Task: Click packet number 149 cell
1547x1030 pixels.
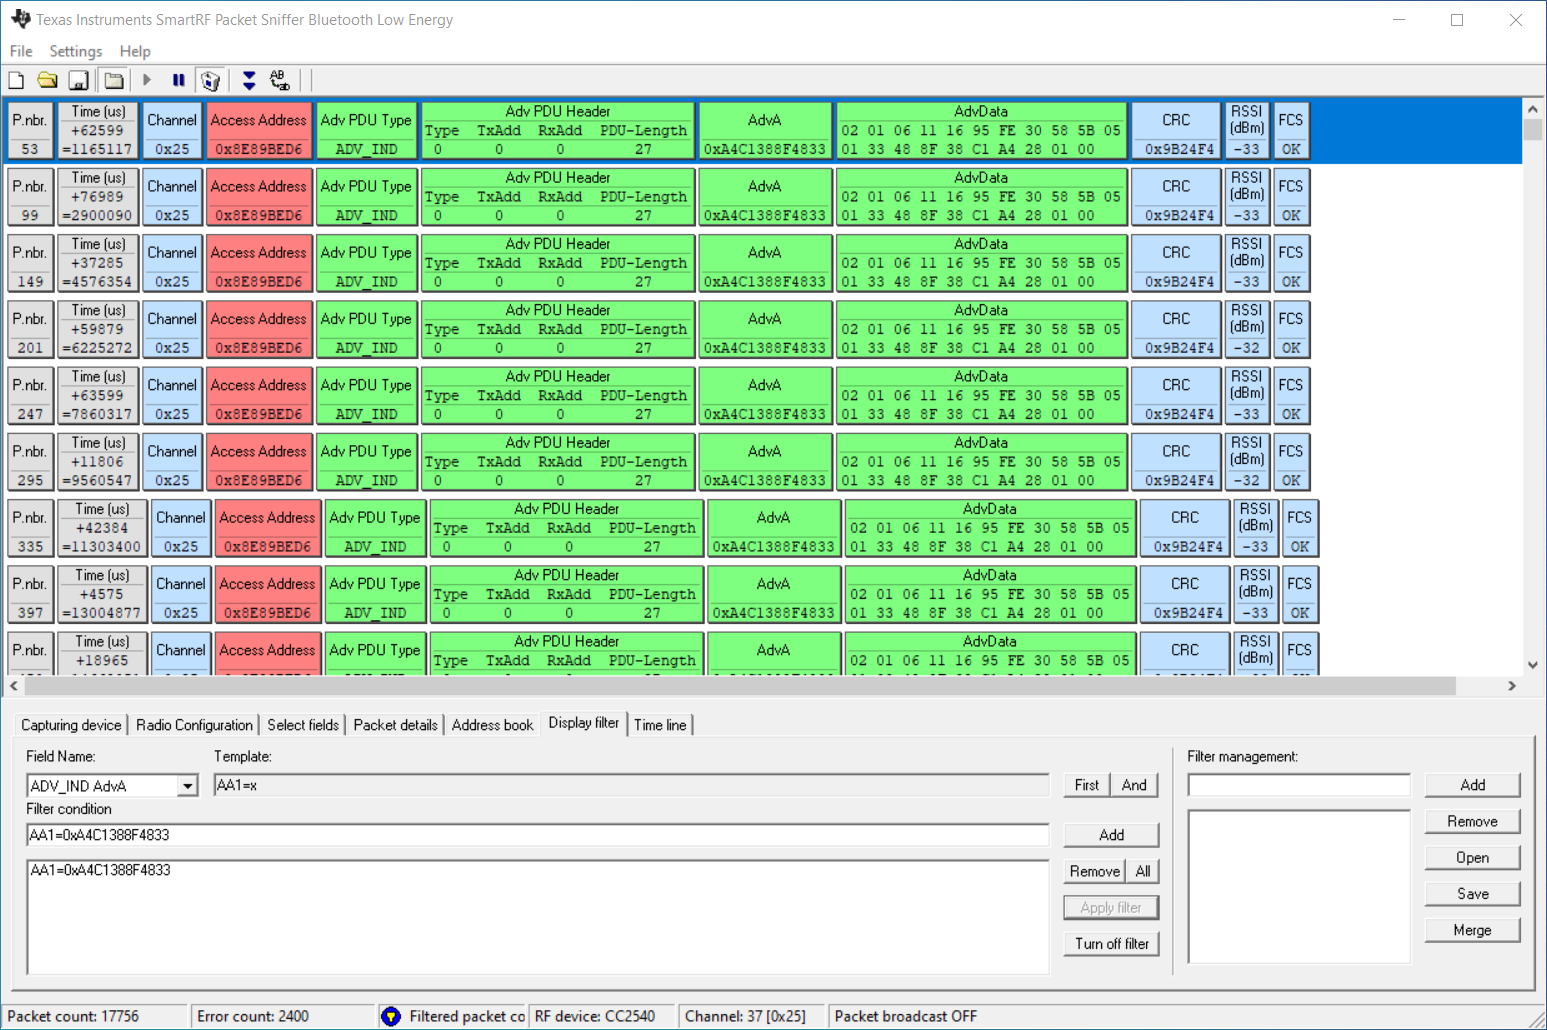Action: tap(30, 262)
